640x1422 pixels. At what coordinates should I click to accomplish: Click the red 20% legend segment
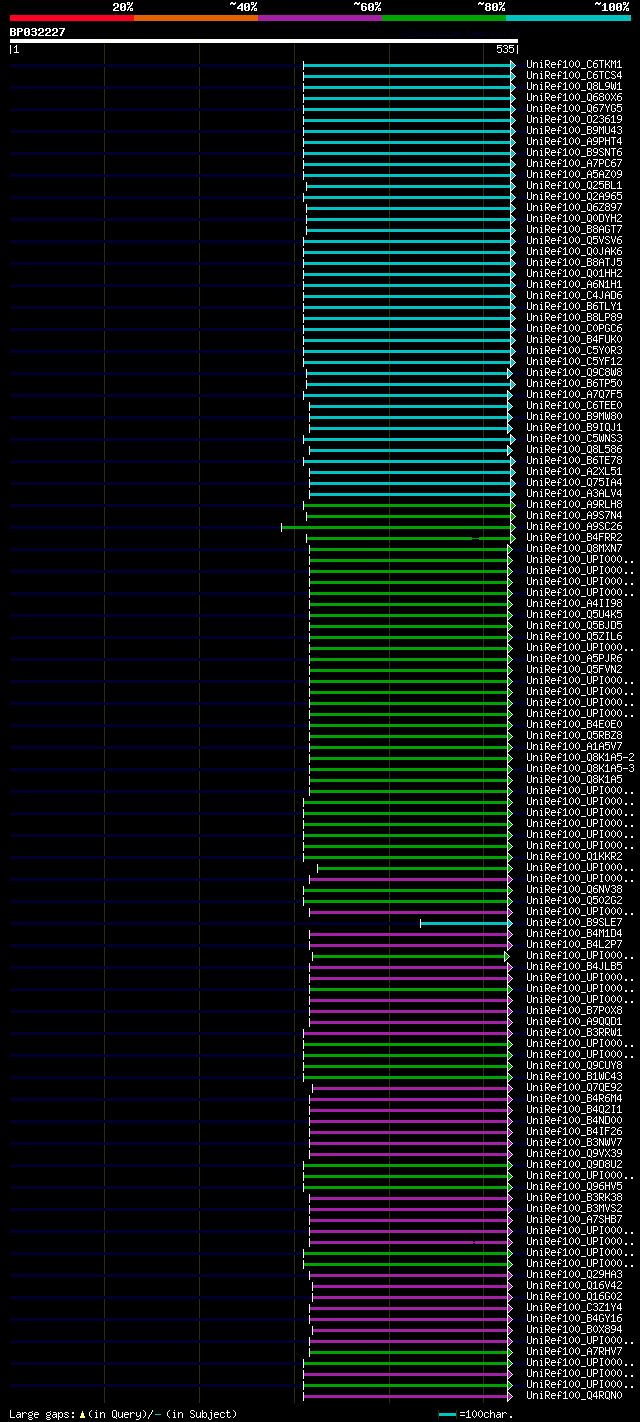(71, 17)
